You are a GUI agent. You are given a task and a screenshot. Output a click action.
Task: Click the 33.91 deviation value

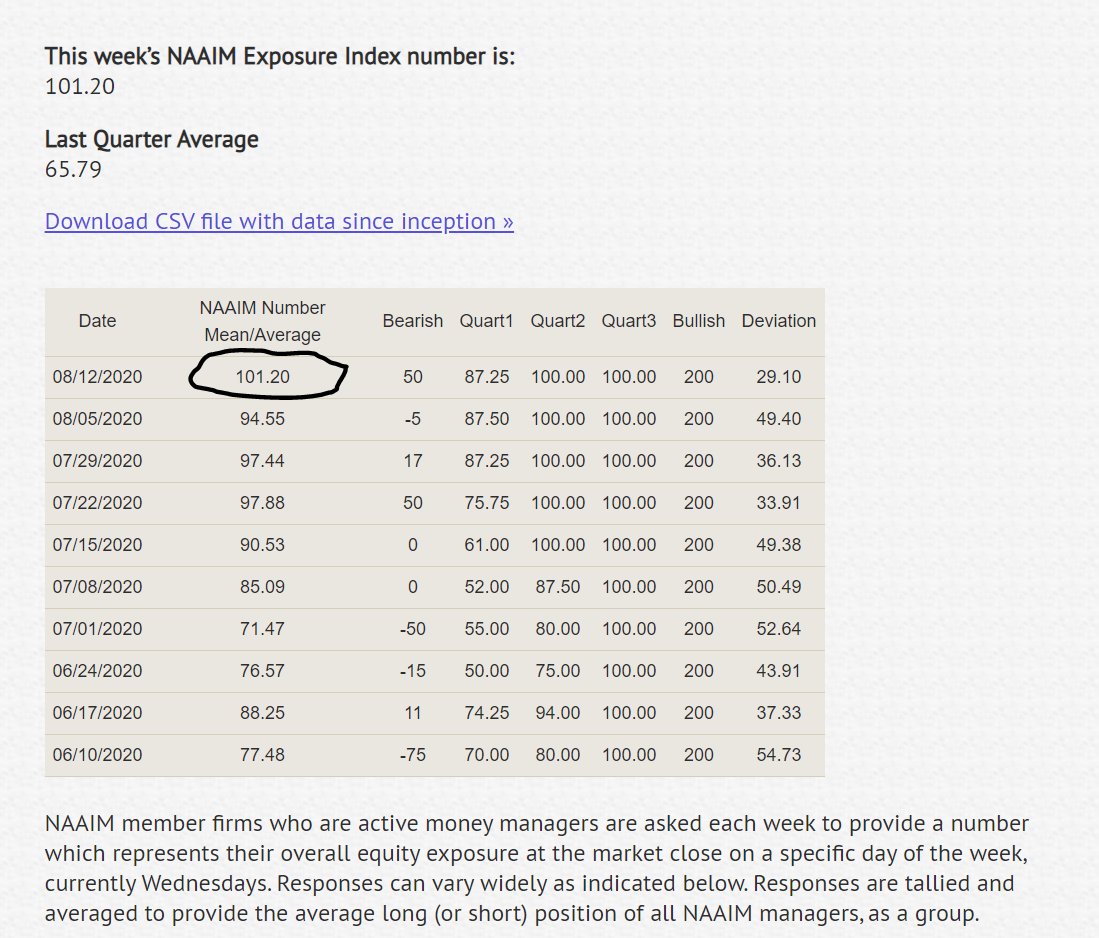pyautogui.click(x=779, y=503)
